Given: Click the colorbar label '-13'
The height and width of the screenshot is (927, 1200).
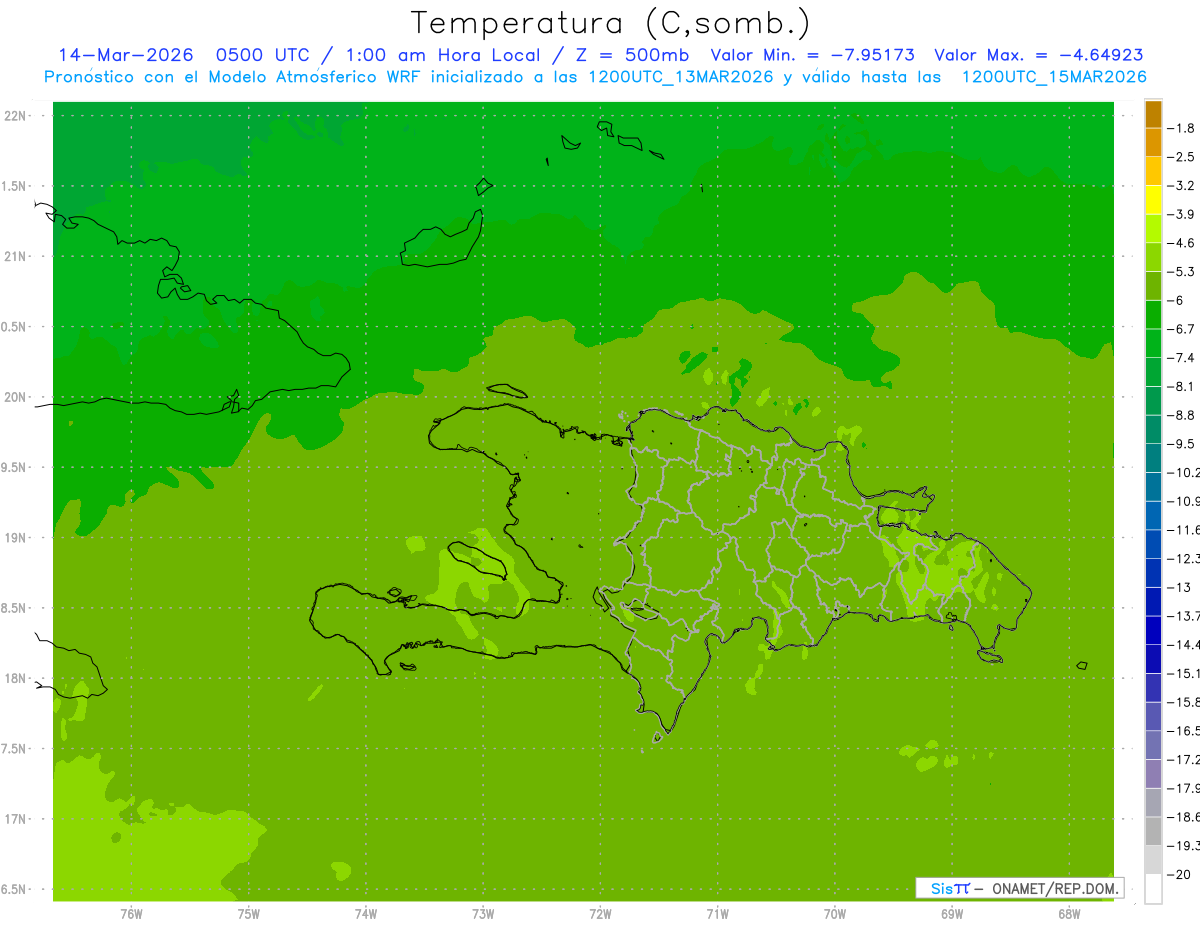Looking at the screenshot, I should click(1179, 587).
